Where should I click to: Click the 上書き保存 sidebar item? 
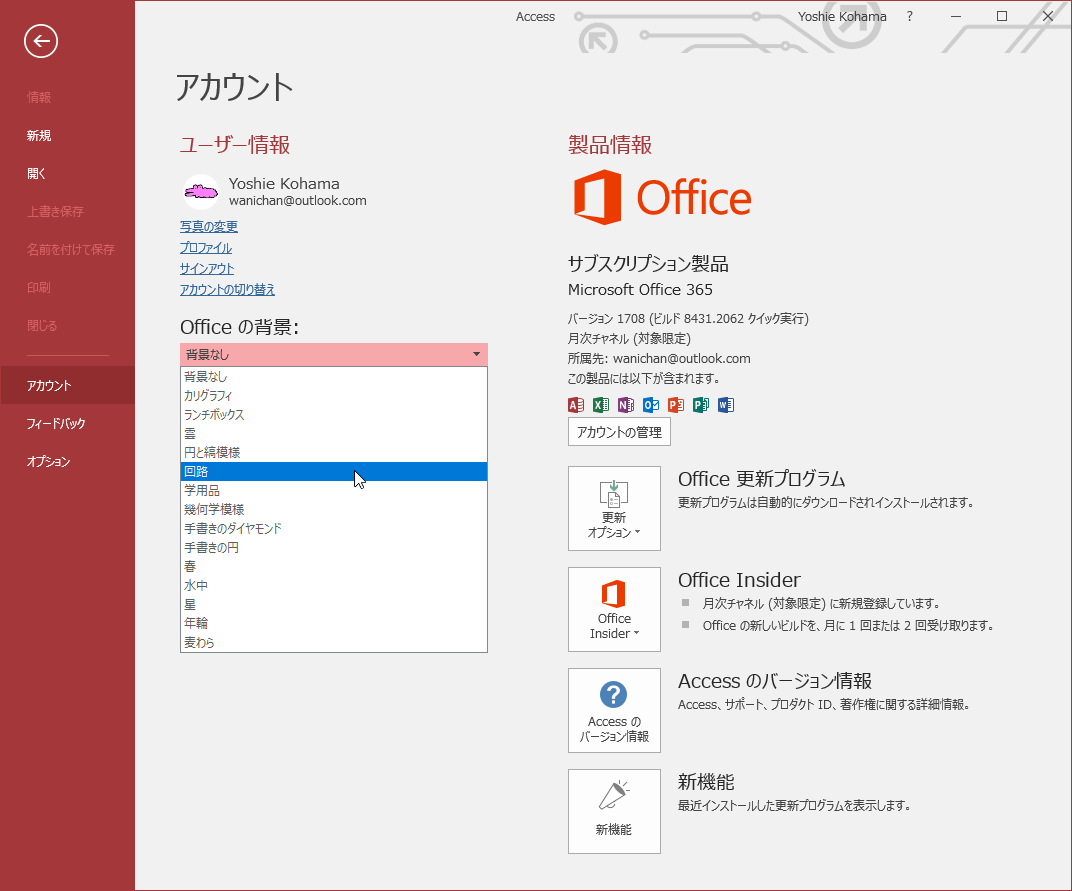click(x=67, y=211)
